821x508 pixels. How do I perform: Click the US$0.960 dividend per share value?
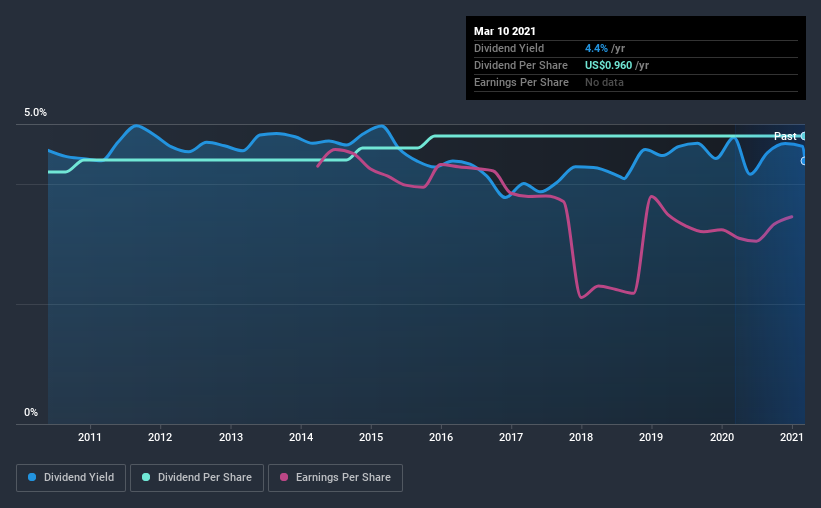tap(608, 65)
